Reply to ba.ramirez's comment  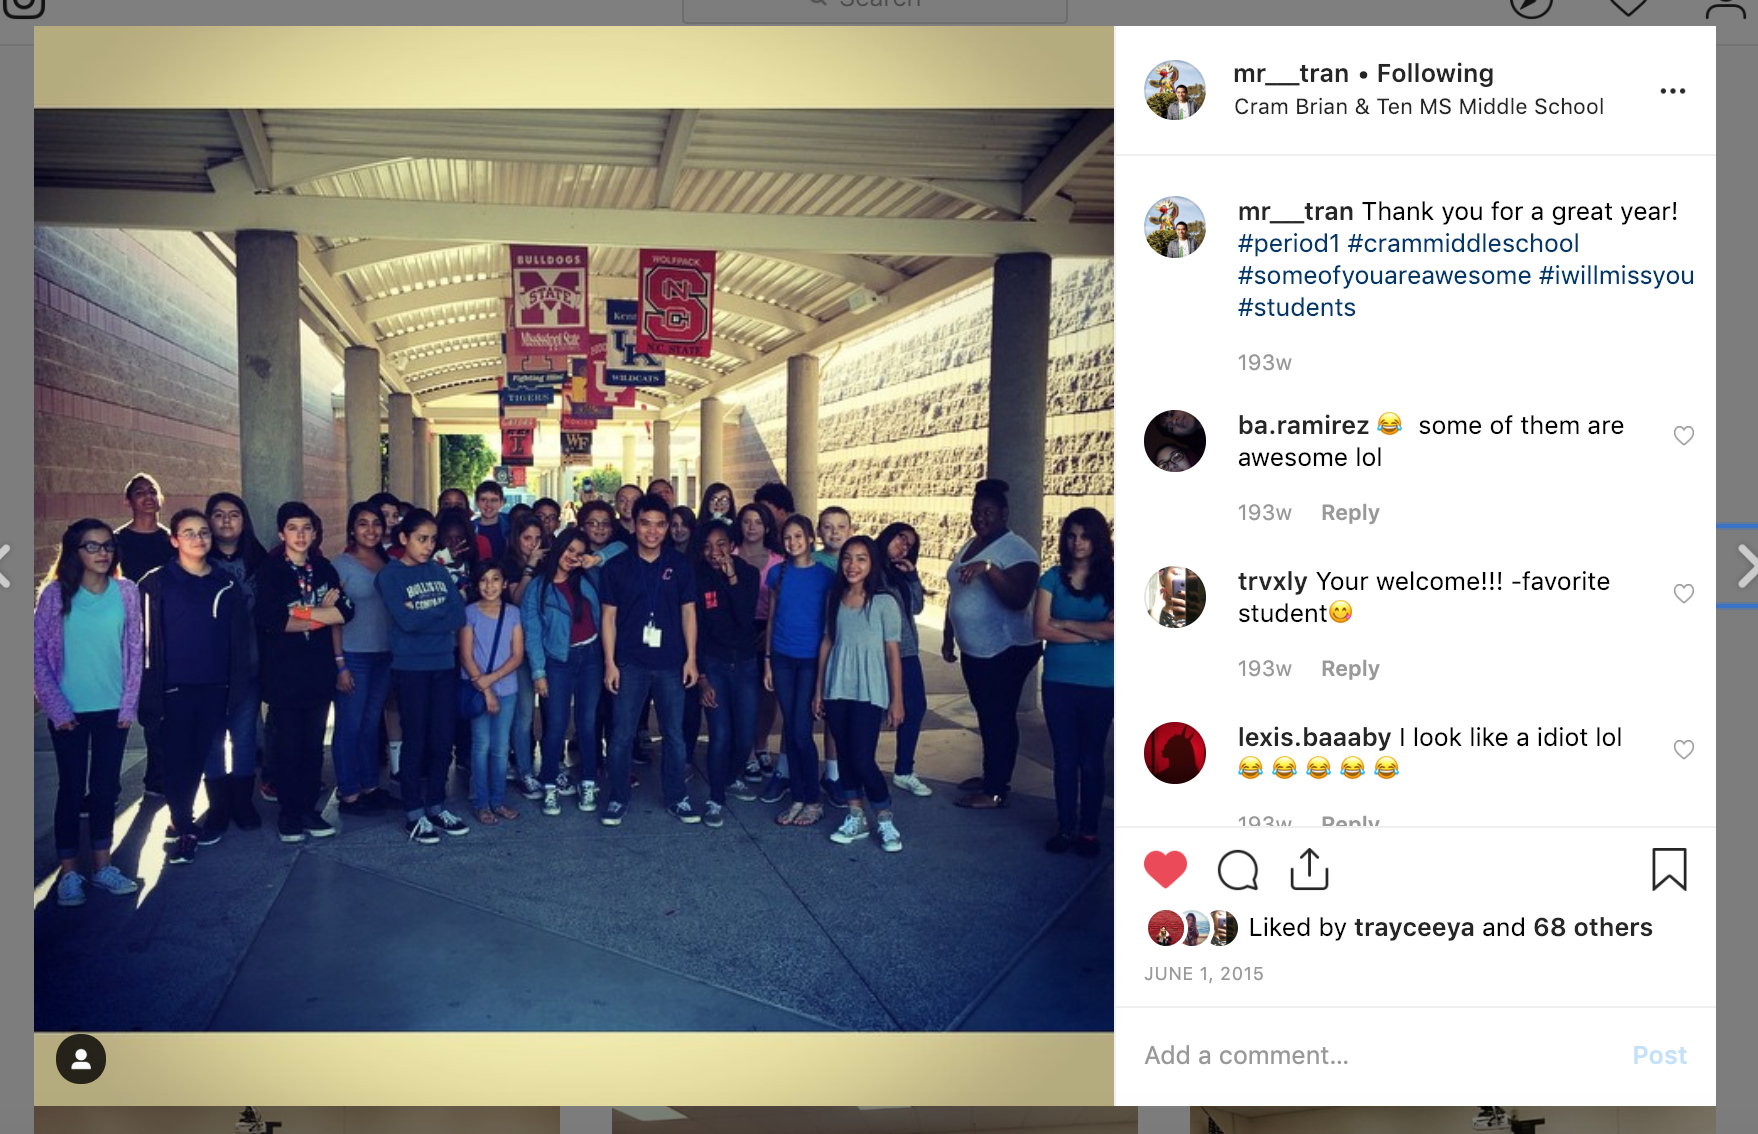click(1350, 512)
